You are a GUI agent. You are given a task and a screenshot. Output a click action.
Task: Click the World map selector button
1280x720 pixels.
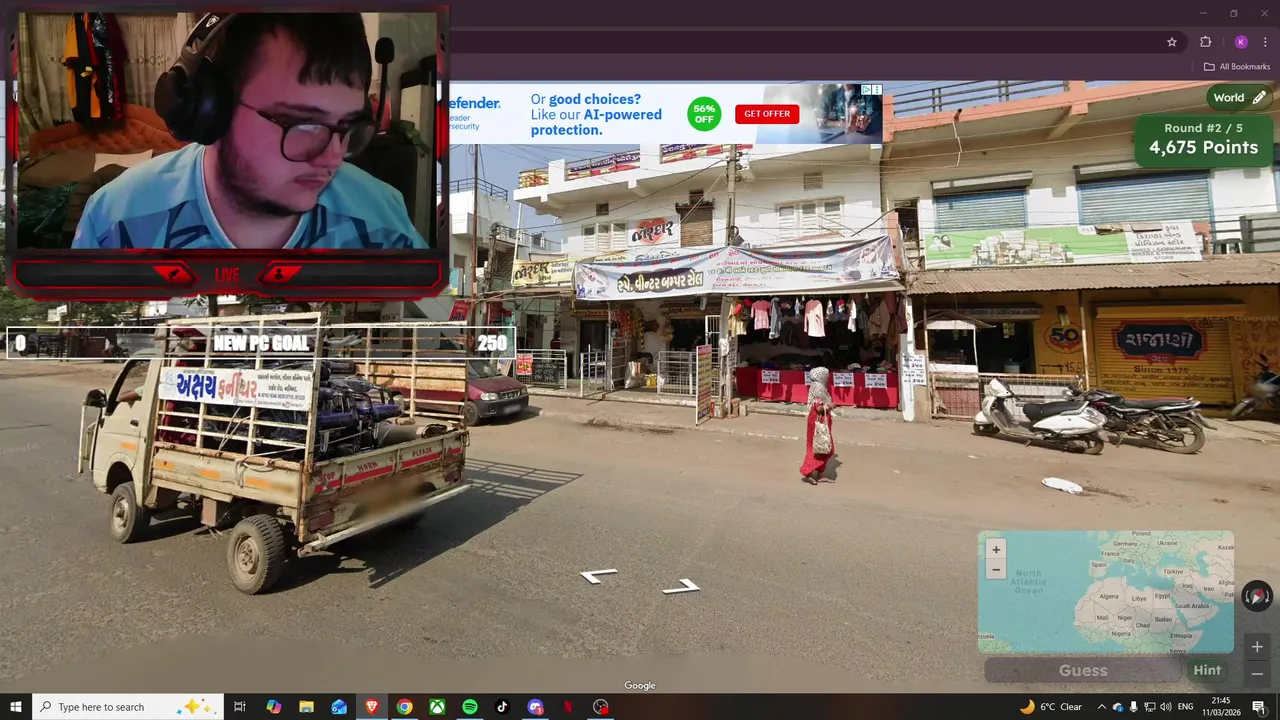tap(1240, 98)
